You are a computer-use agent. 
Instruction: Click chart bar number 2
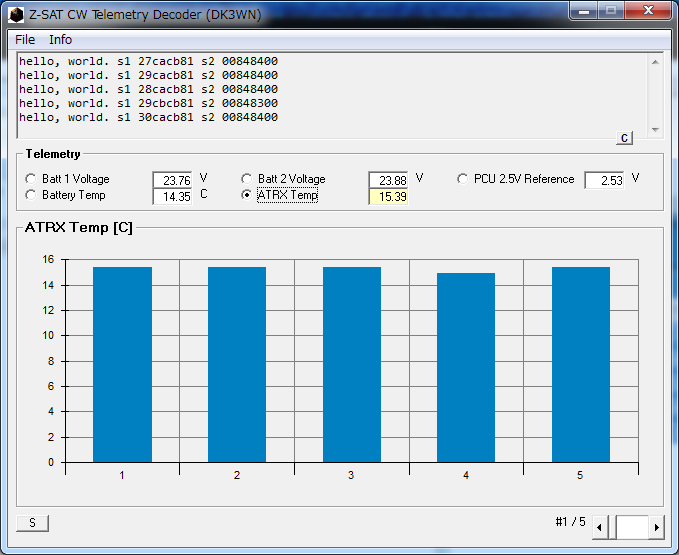(x=237, y=365)
